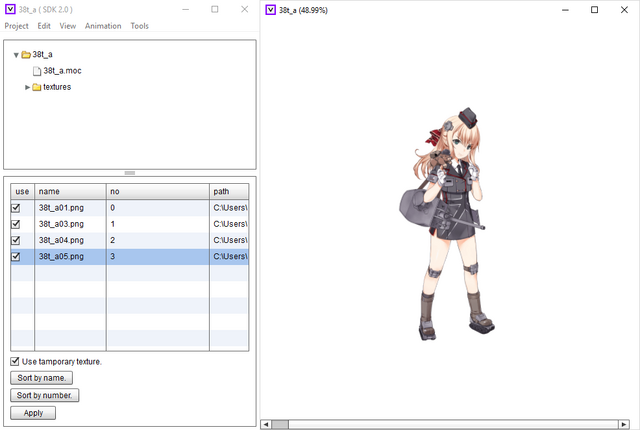Click the path cell of 38t_a01.png
The height and width of the screenshot is (430, 640).
click(229, 208)
